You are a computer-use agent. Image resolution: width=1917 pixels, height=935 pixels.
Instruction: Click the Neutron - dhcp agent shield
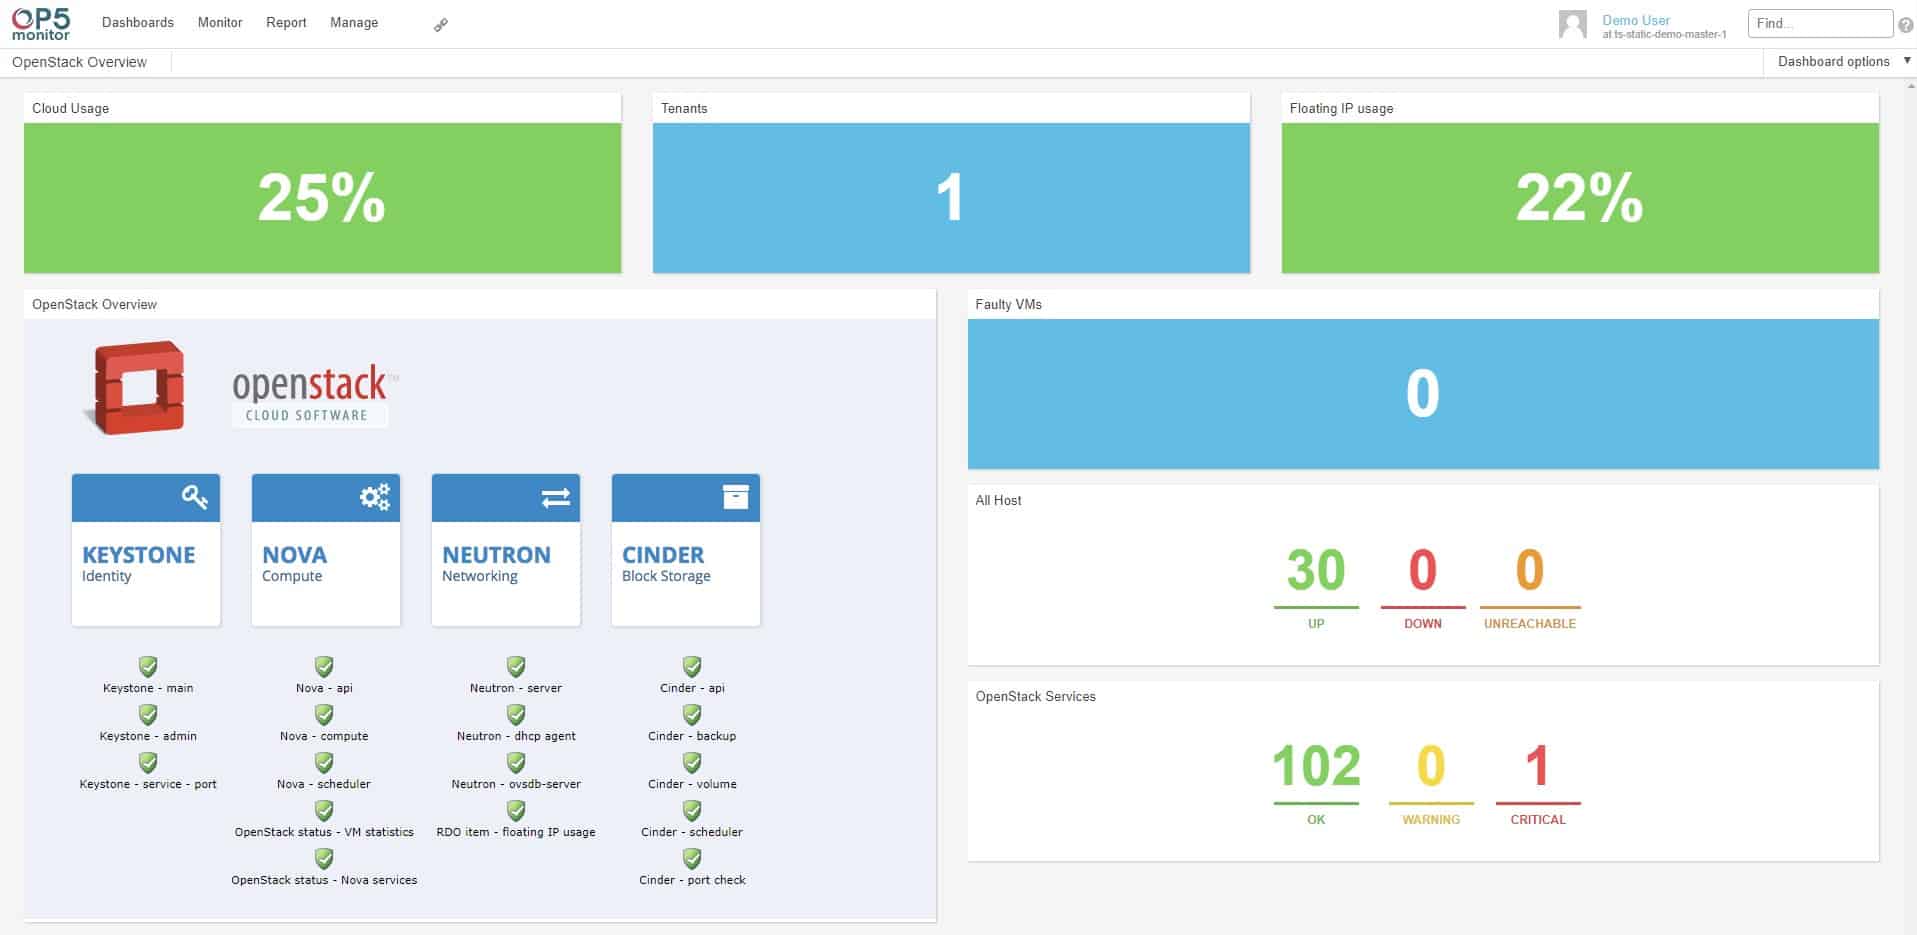coord(516,714)
